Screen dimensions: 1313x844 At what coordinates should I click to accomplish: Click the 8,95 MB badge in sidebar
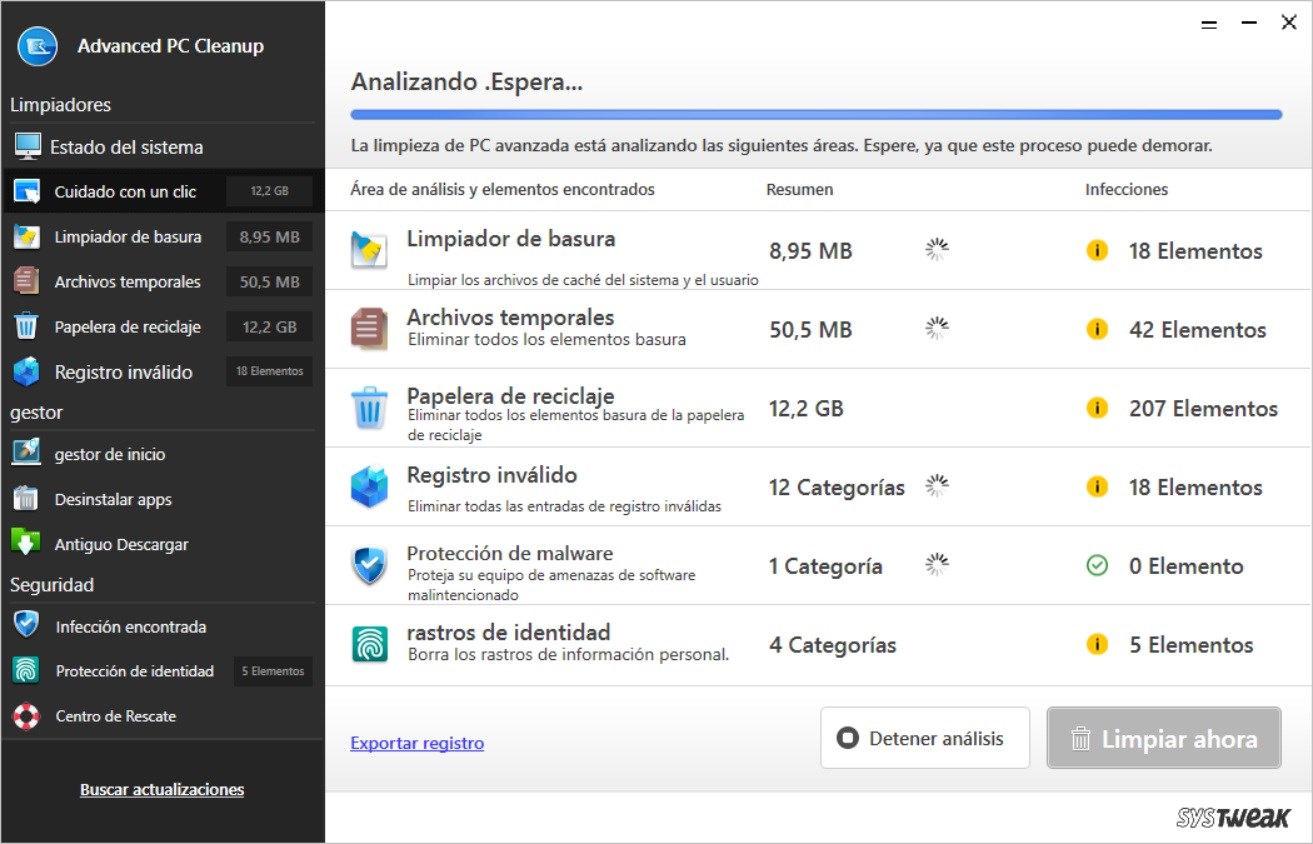coord(269,236)
